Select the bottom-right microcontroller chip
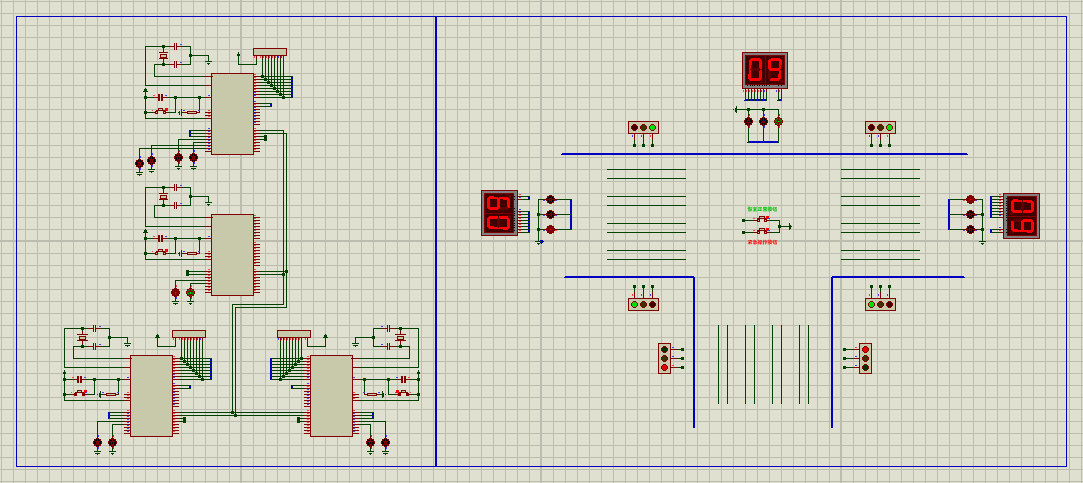Image resolution: width=1083 pixels, height=483 pixels. point(331,396)
